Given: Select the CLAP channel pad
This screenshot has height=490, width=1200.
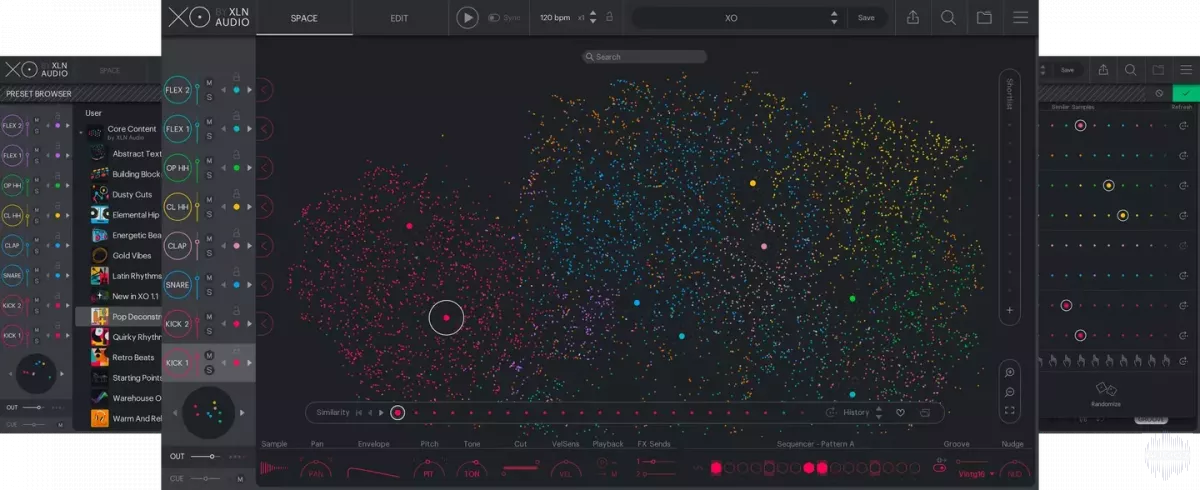Looking at the screenshot, I should pos(178,246).
